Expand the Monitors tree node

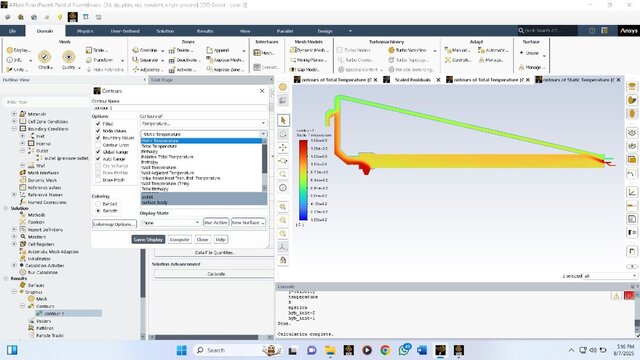pyautogui.click(x=14, y=237)
